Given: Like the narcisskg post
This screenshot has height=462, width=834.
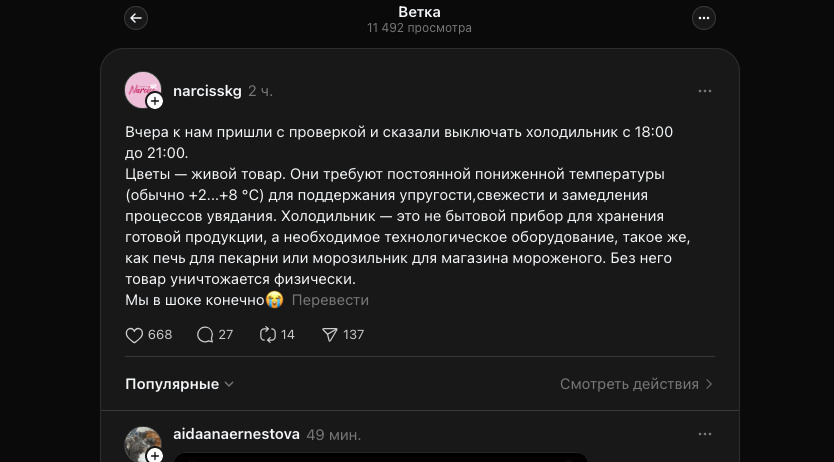Looking at the screenshot, I should pyautogui.click(x=135, y=335).
